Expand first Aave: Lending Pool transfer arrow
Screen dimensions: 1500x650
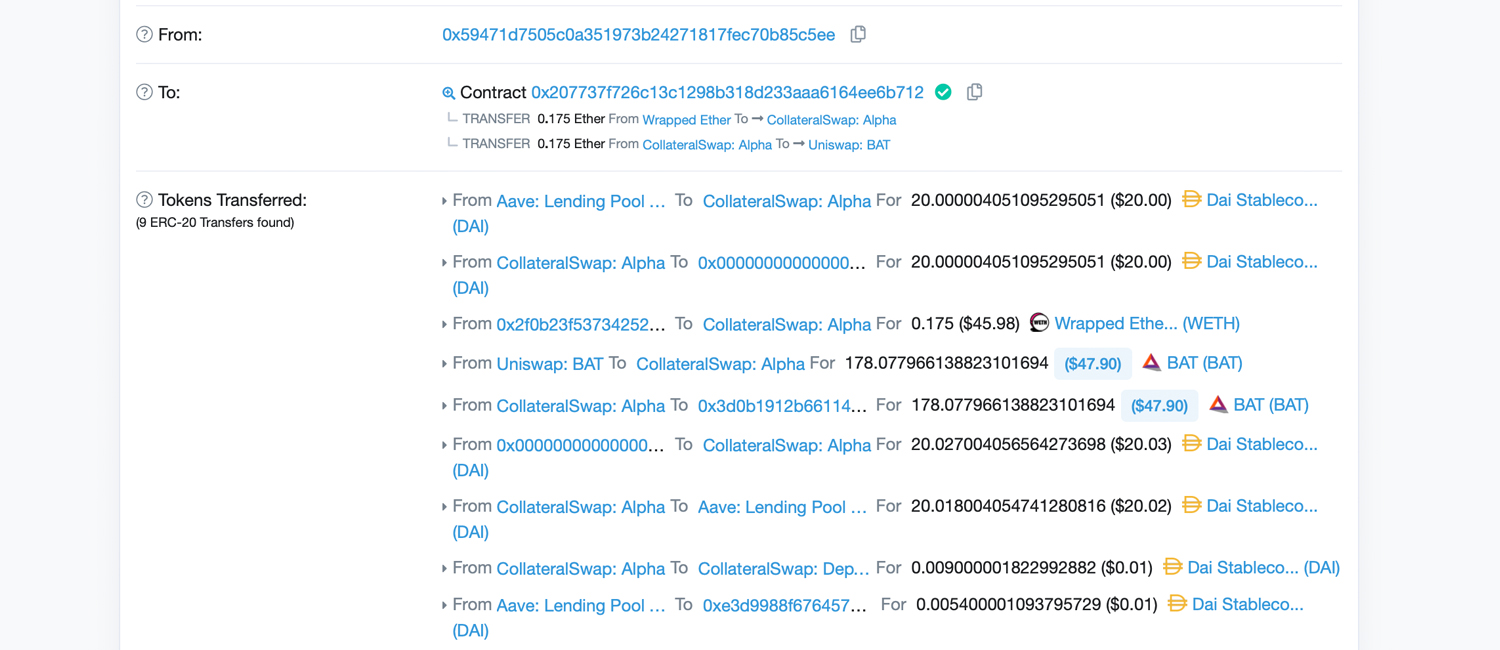(x=444, y=201)
